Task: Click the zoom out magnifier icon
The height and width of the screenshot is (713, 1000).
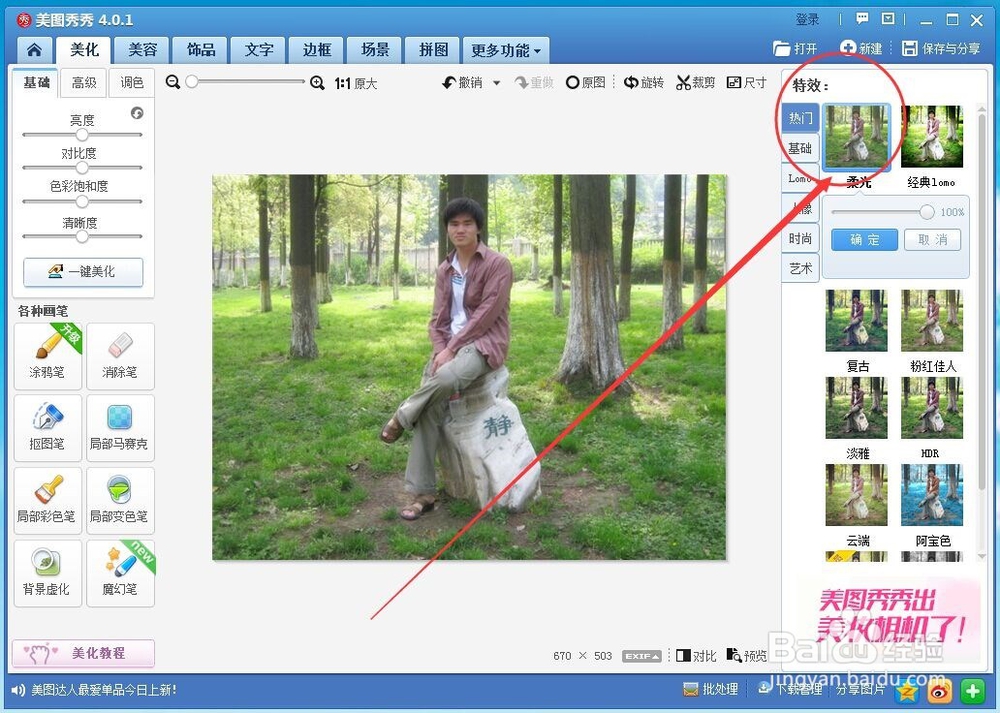Action: point(172,82)
